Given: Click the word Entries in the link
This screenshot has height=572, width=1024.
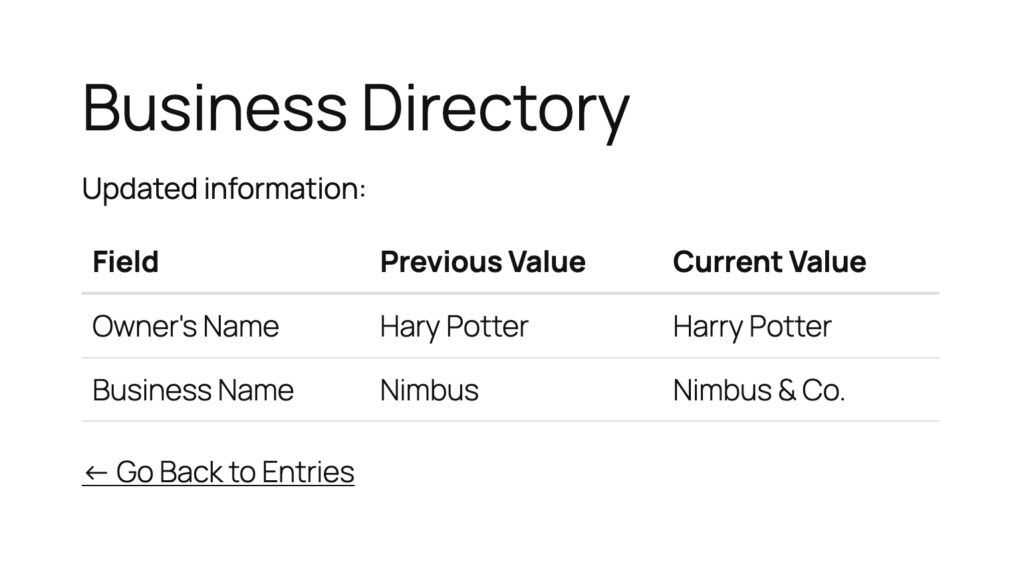Looking at the screenshot, I should click(x=308, y=472).
